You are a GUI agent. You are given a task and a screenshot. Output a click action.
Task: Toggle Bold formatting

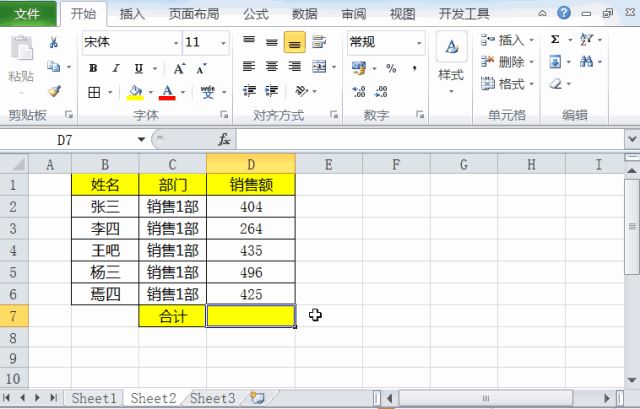click(x=93, y=68)
